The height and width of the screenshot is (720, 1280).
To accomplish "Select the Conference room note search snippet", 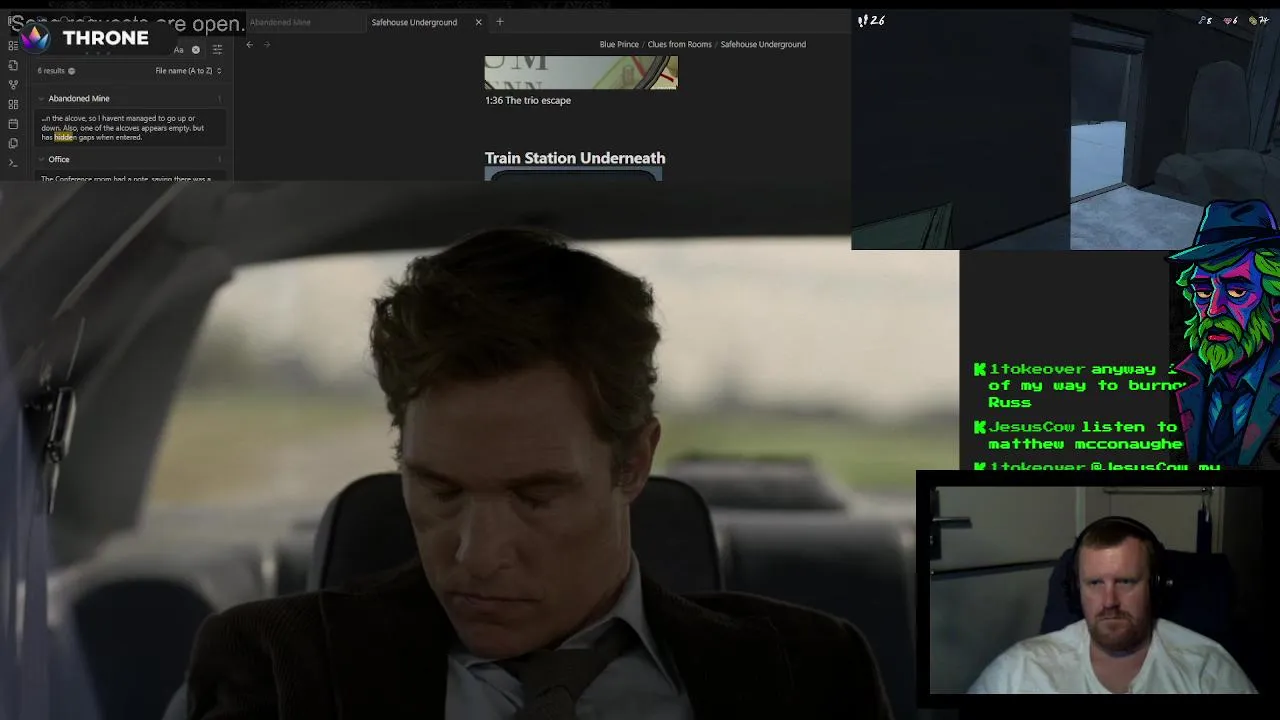I will [x=129, y=178].
